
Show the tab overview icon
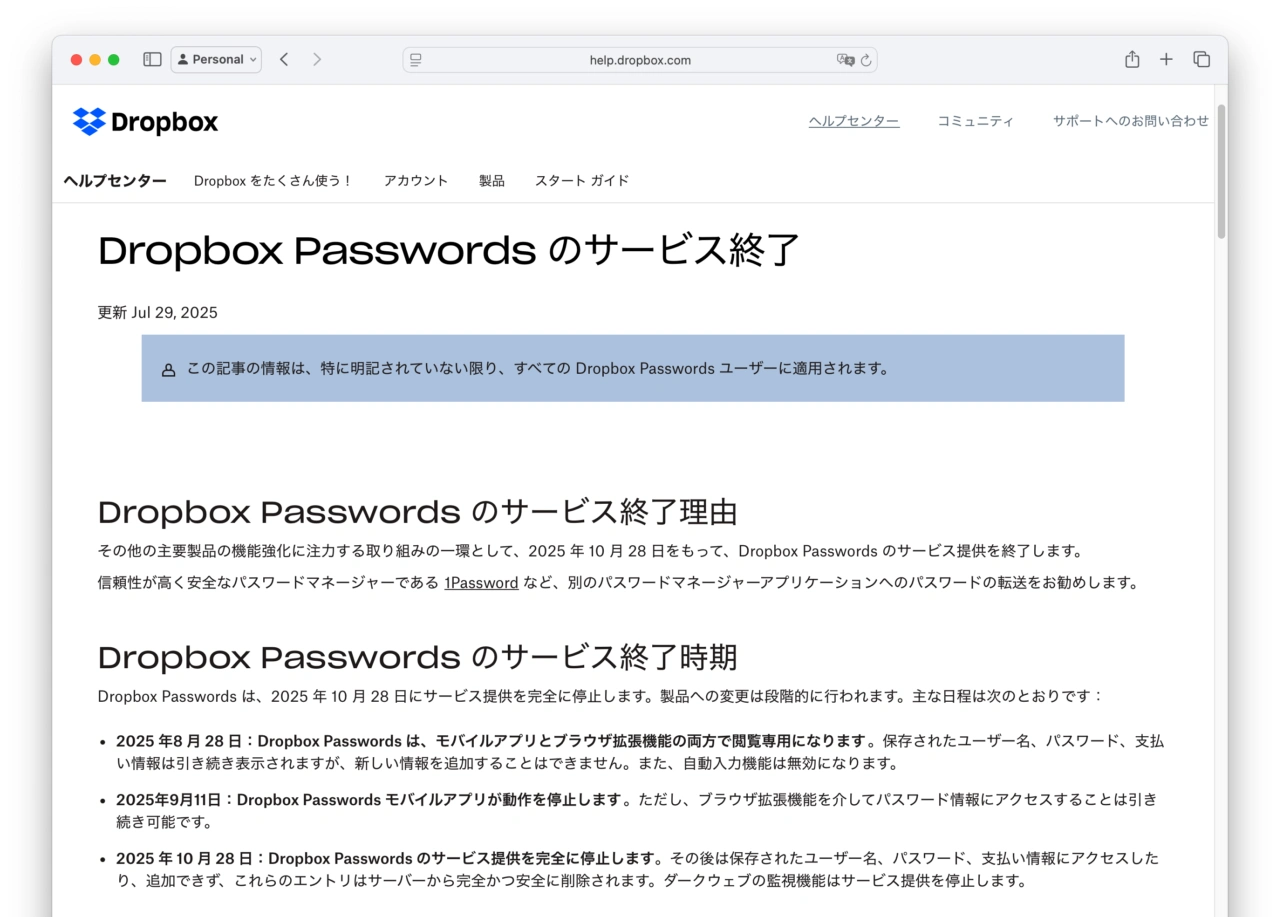1201,60
